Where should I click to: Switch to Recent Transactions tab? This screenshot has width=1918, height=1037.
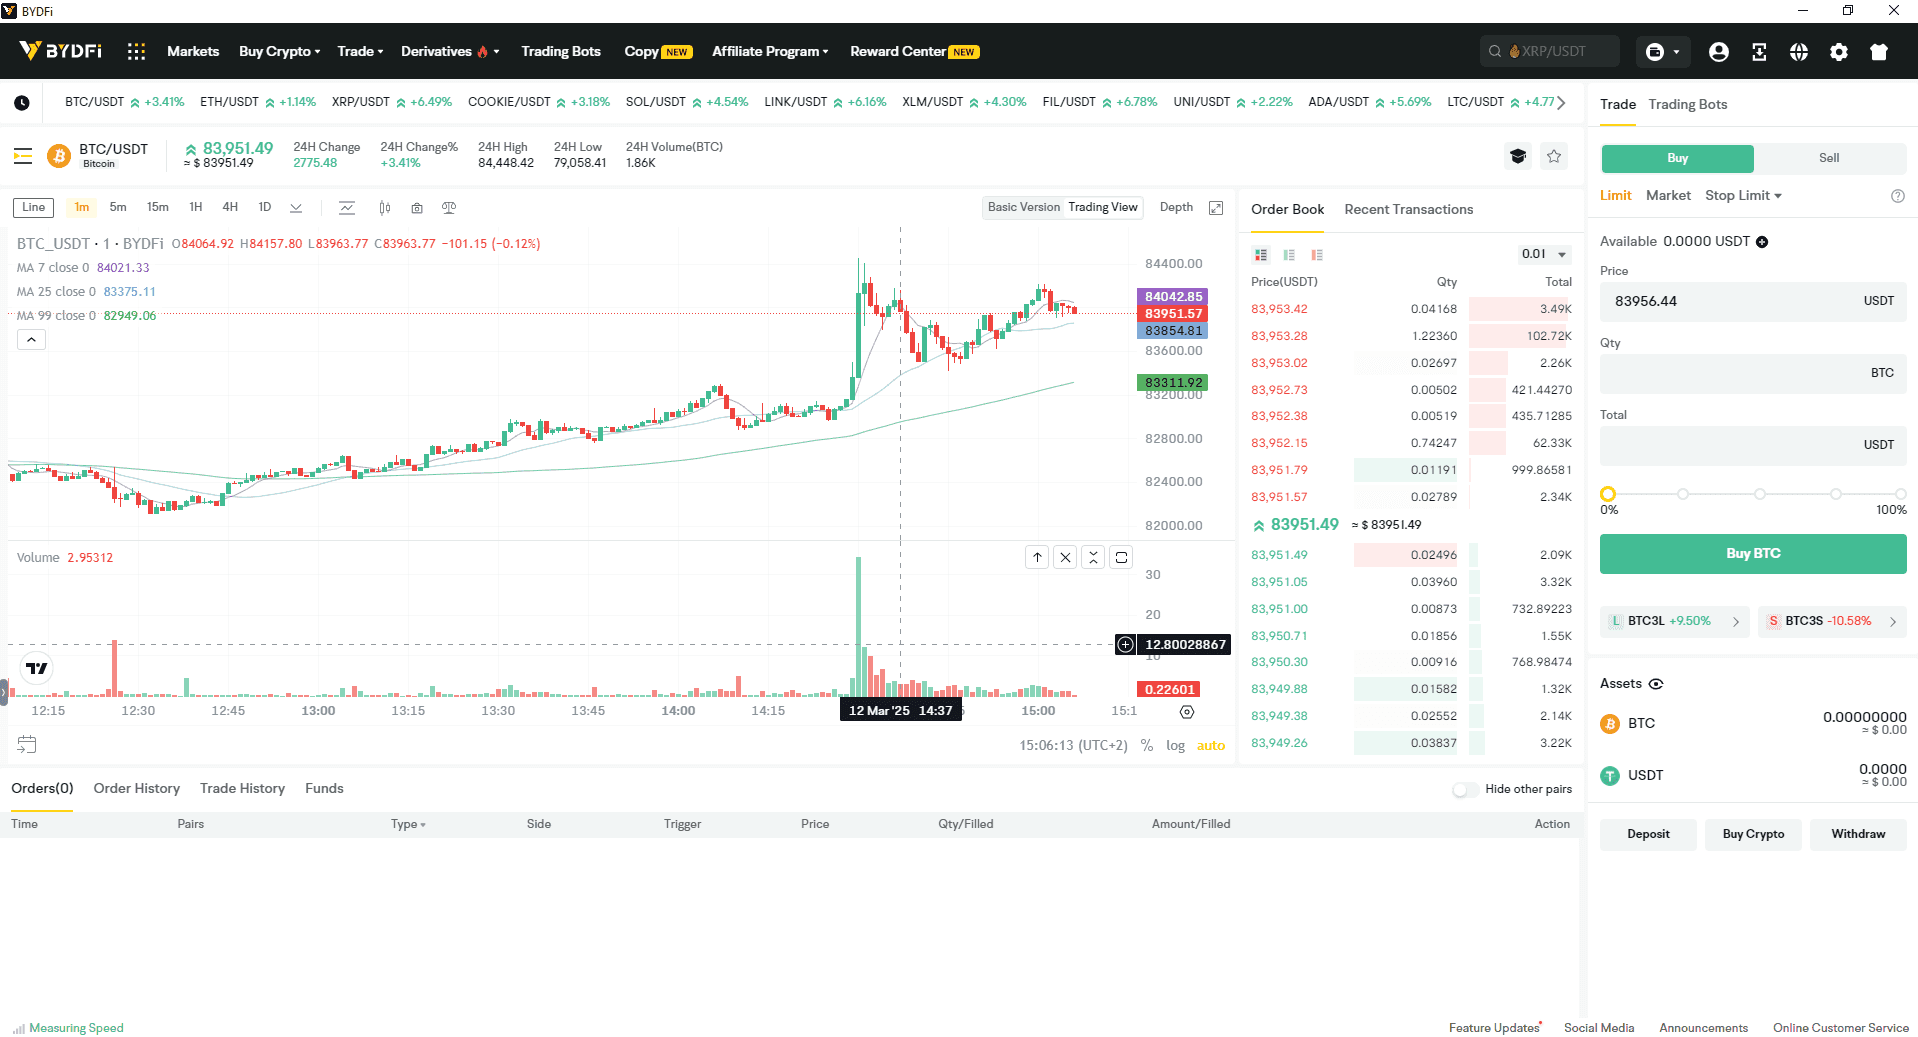click(x=1408, y=210)
